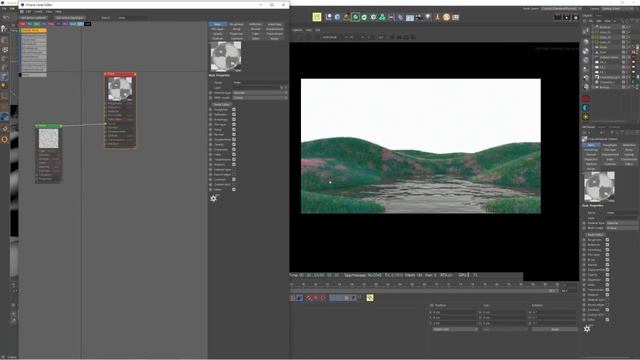Open the Size mode dropdown in coordinates
The image size is (640, 360).
pyautogui.click(x=505, y=329)
